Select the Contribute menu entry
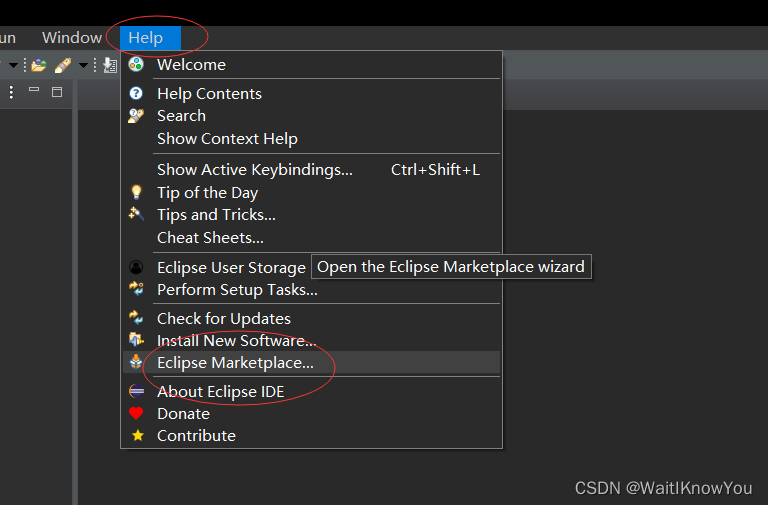 (312, 435)
